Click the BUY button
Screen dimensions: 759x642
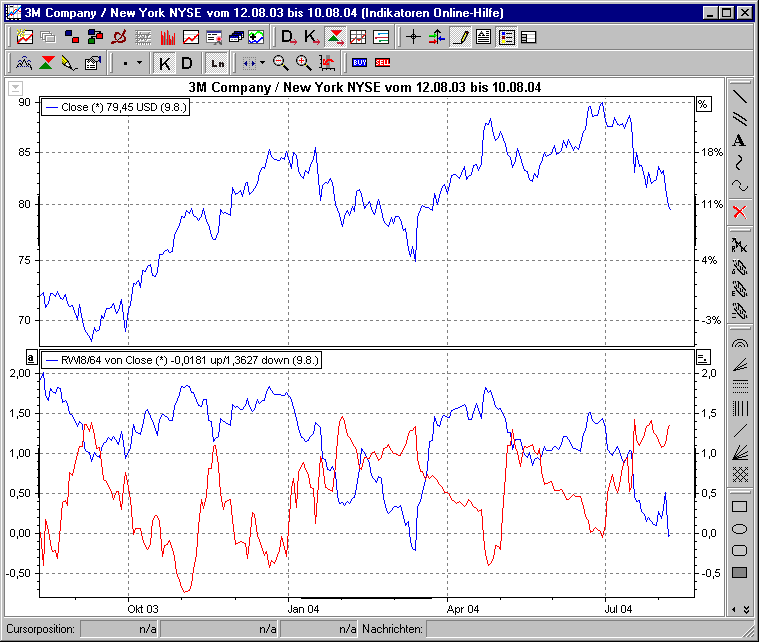coord(359,63)
